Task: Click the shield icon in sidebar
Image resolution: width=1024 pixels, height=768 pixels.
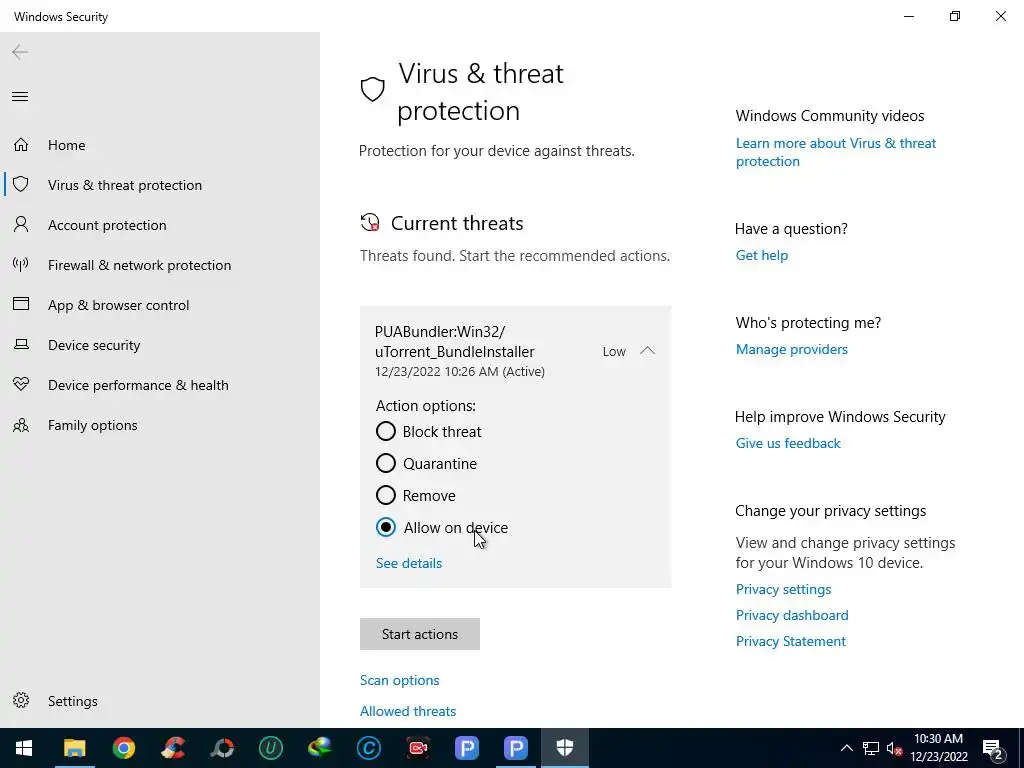Action: pyautogui.click(x=21, y=184)
